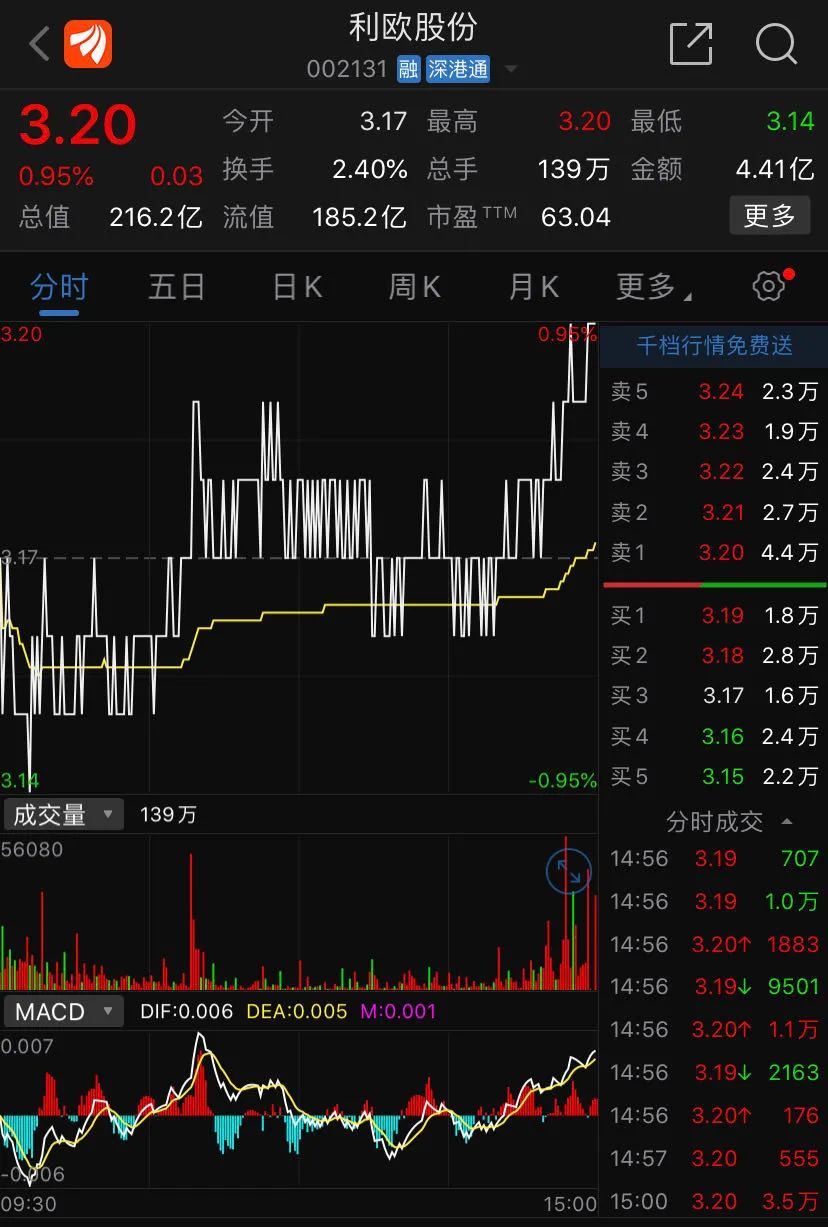Open chart settings gear icon
The image size is (828, 1227).
click(768, 287)
